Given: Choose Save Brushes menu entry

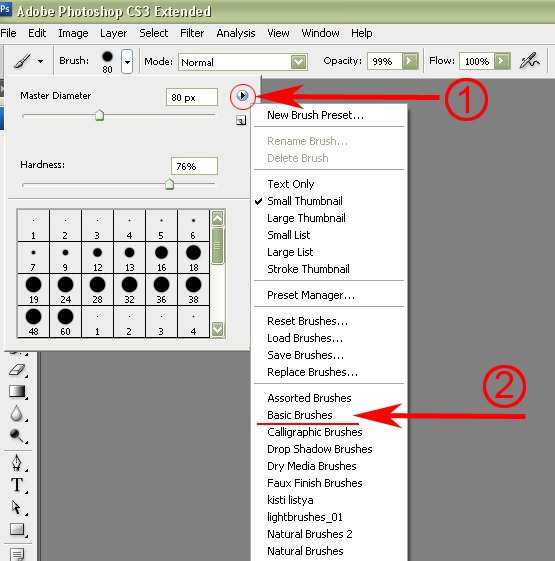Looking at the screenshot, I should [x=305, y=355].
